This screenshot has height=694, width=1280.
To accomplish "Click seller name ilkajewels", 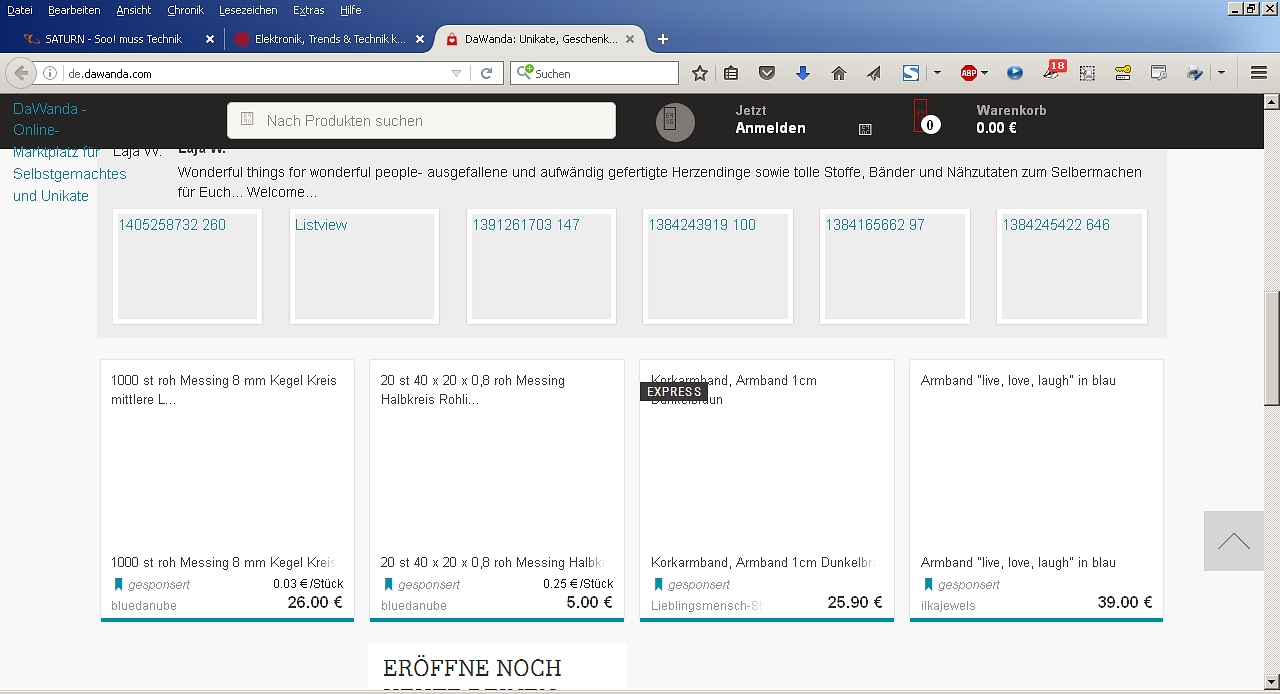I will (948, 606).
